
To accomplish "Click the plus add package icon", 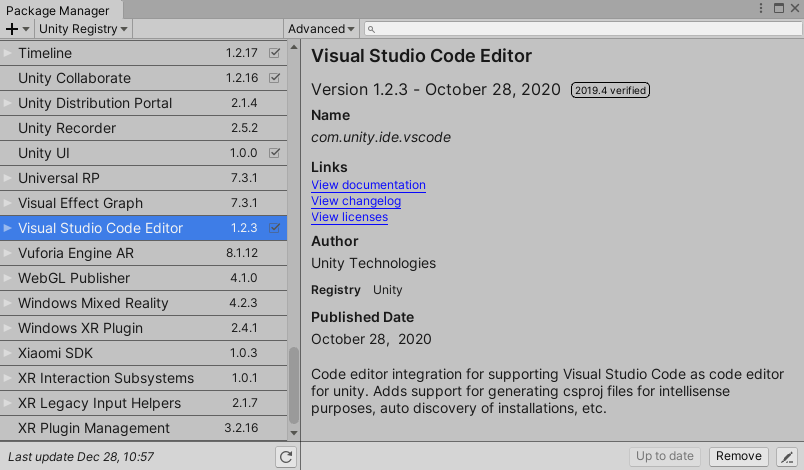I will point(12,29).
